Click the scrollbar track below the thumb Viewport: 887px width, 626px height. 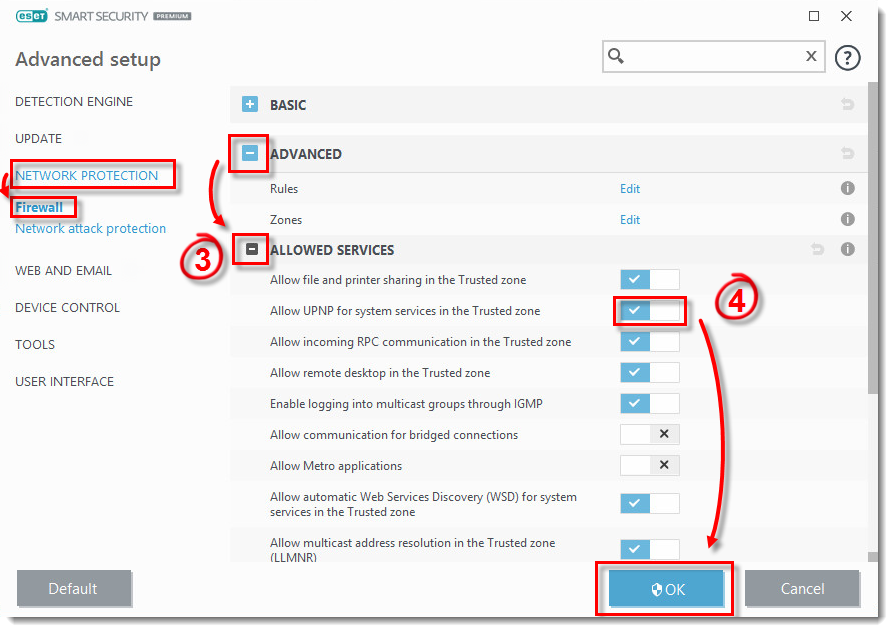[873, 472]
